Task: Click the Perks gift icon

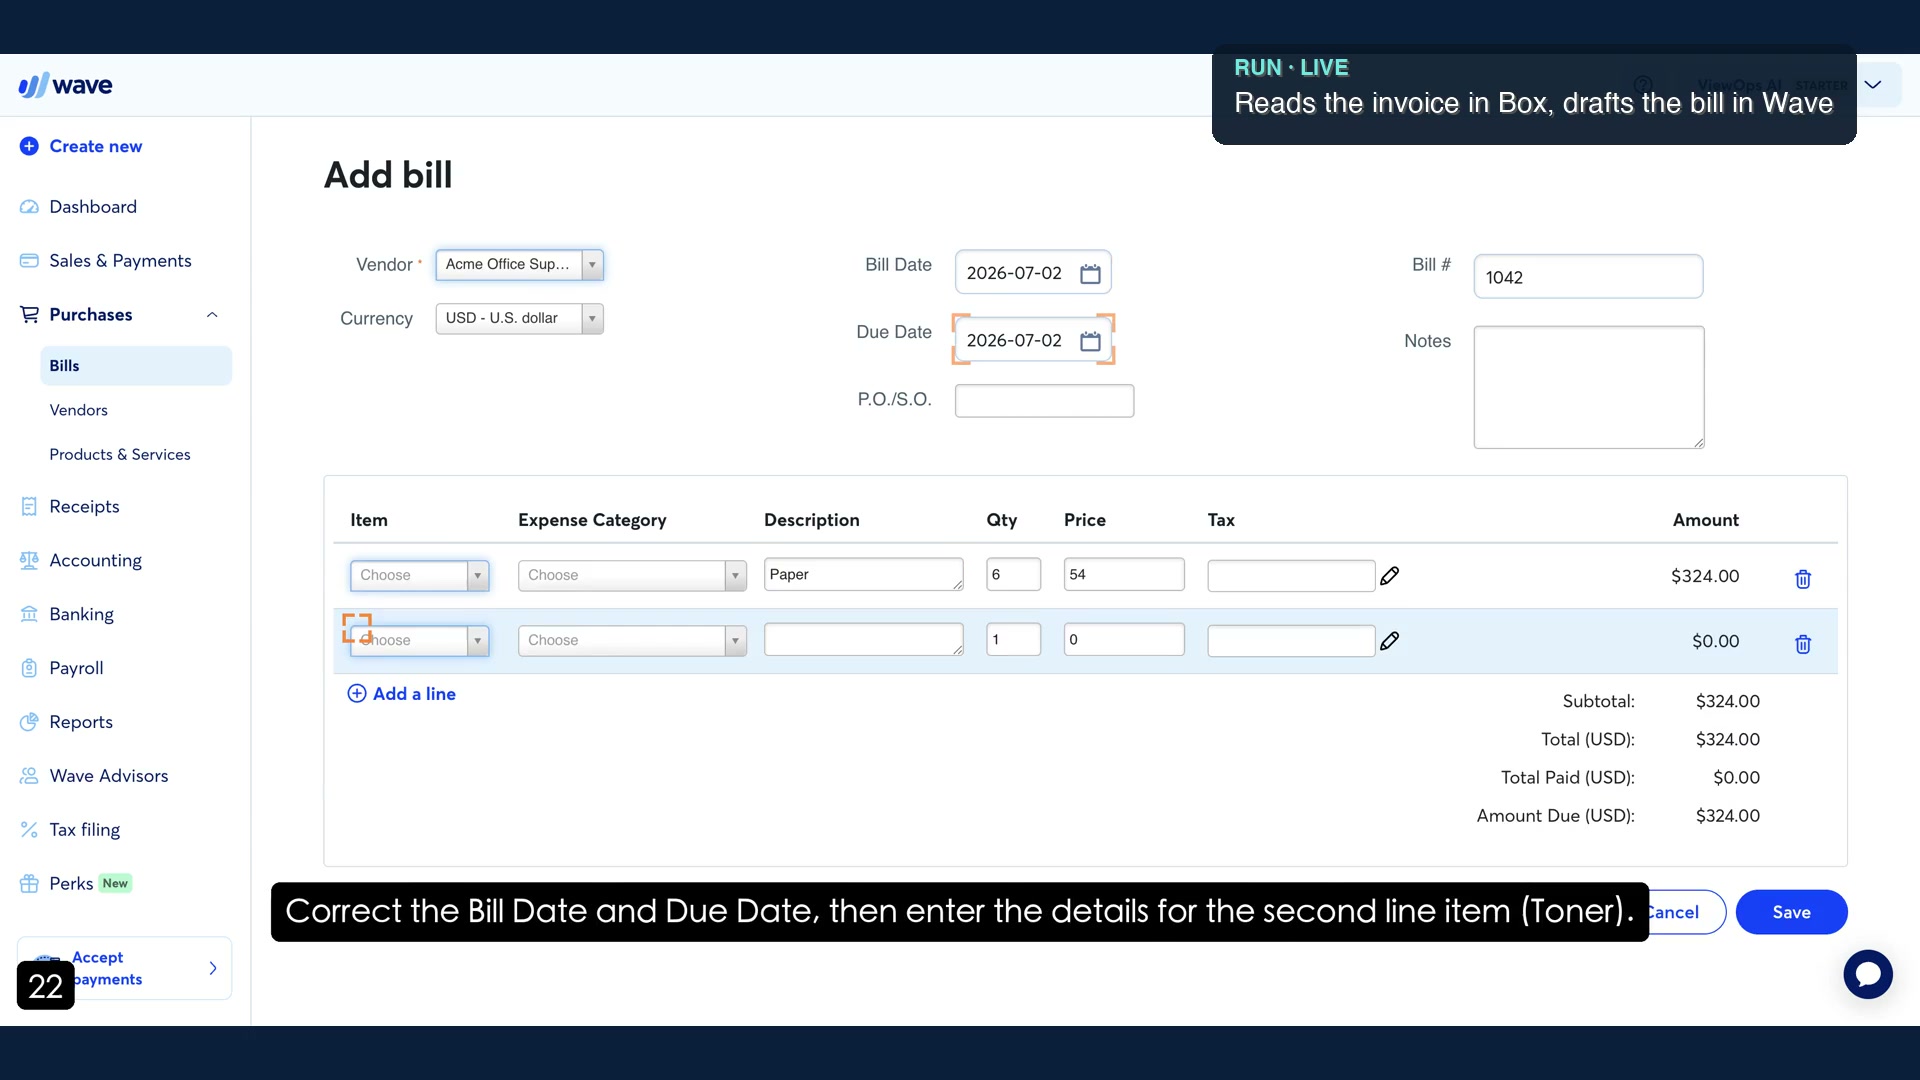Action: tap(29, 884)
